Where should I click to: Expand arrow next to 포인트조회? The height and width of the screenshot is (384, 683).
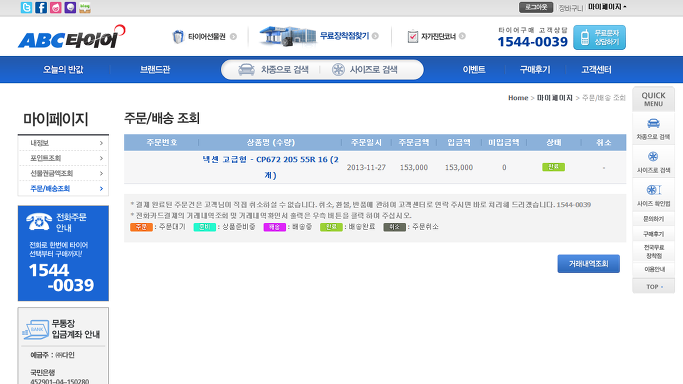pyautogui.click(x=101, y=158)
